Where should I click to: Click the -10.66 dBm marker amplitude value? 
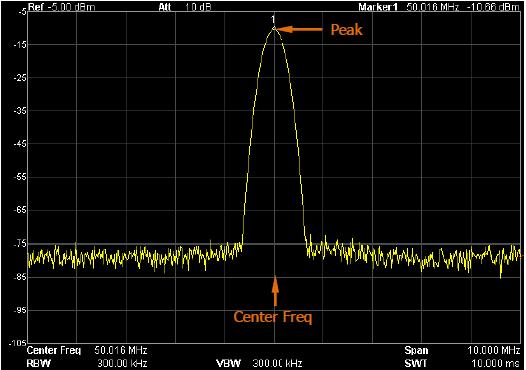tap(493, 7)
